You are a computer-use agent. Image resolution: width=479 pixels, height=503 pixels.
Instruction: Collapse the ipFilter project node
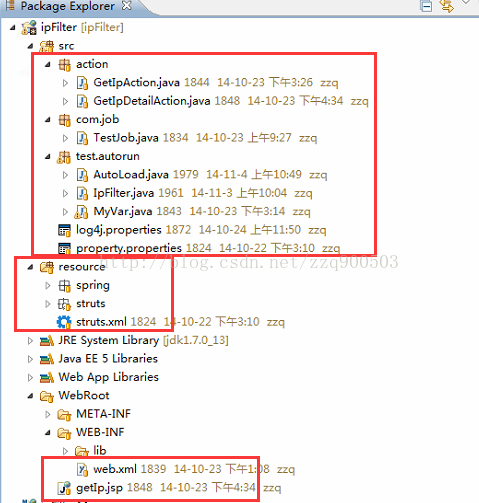13,28
